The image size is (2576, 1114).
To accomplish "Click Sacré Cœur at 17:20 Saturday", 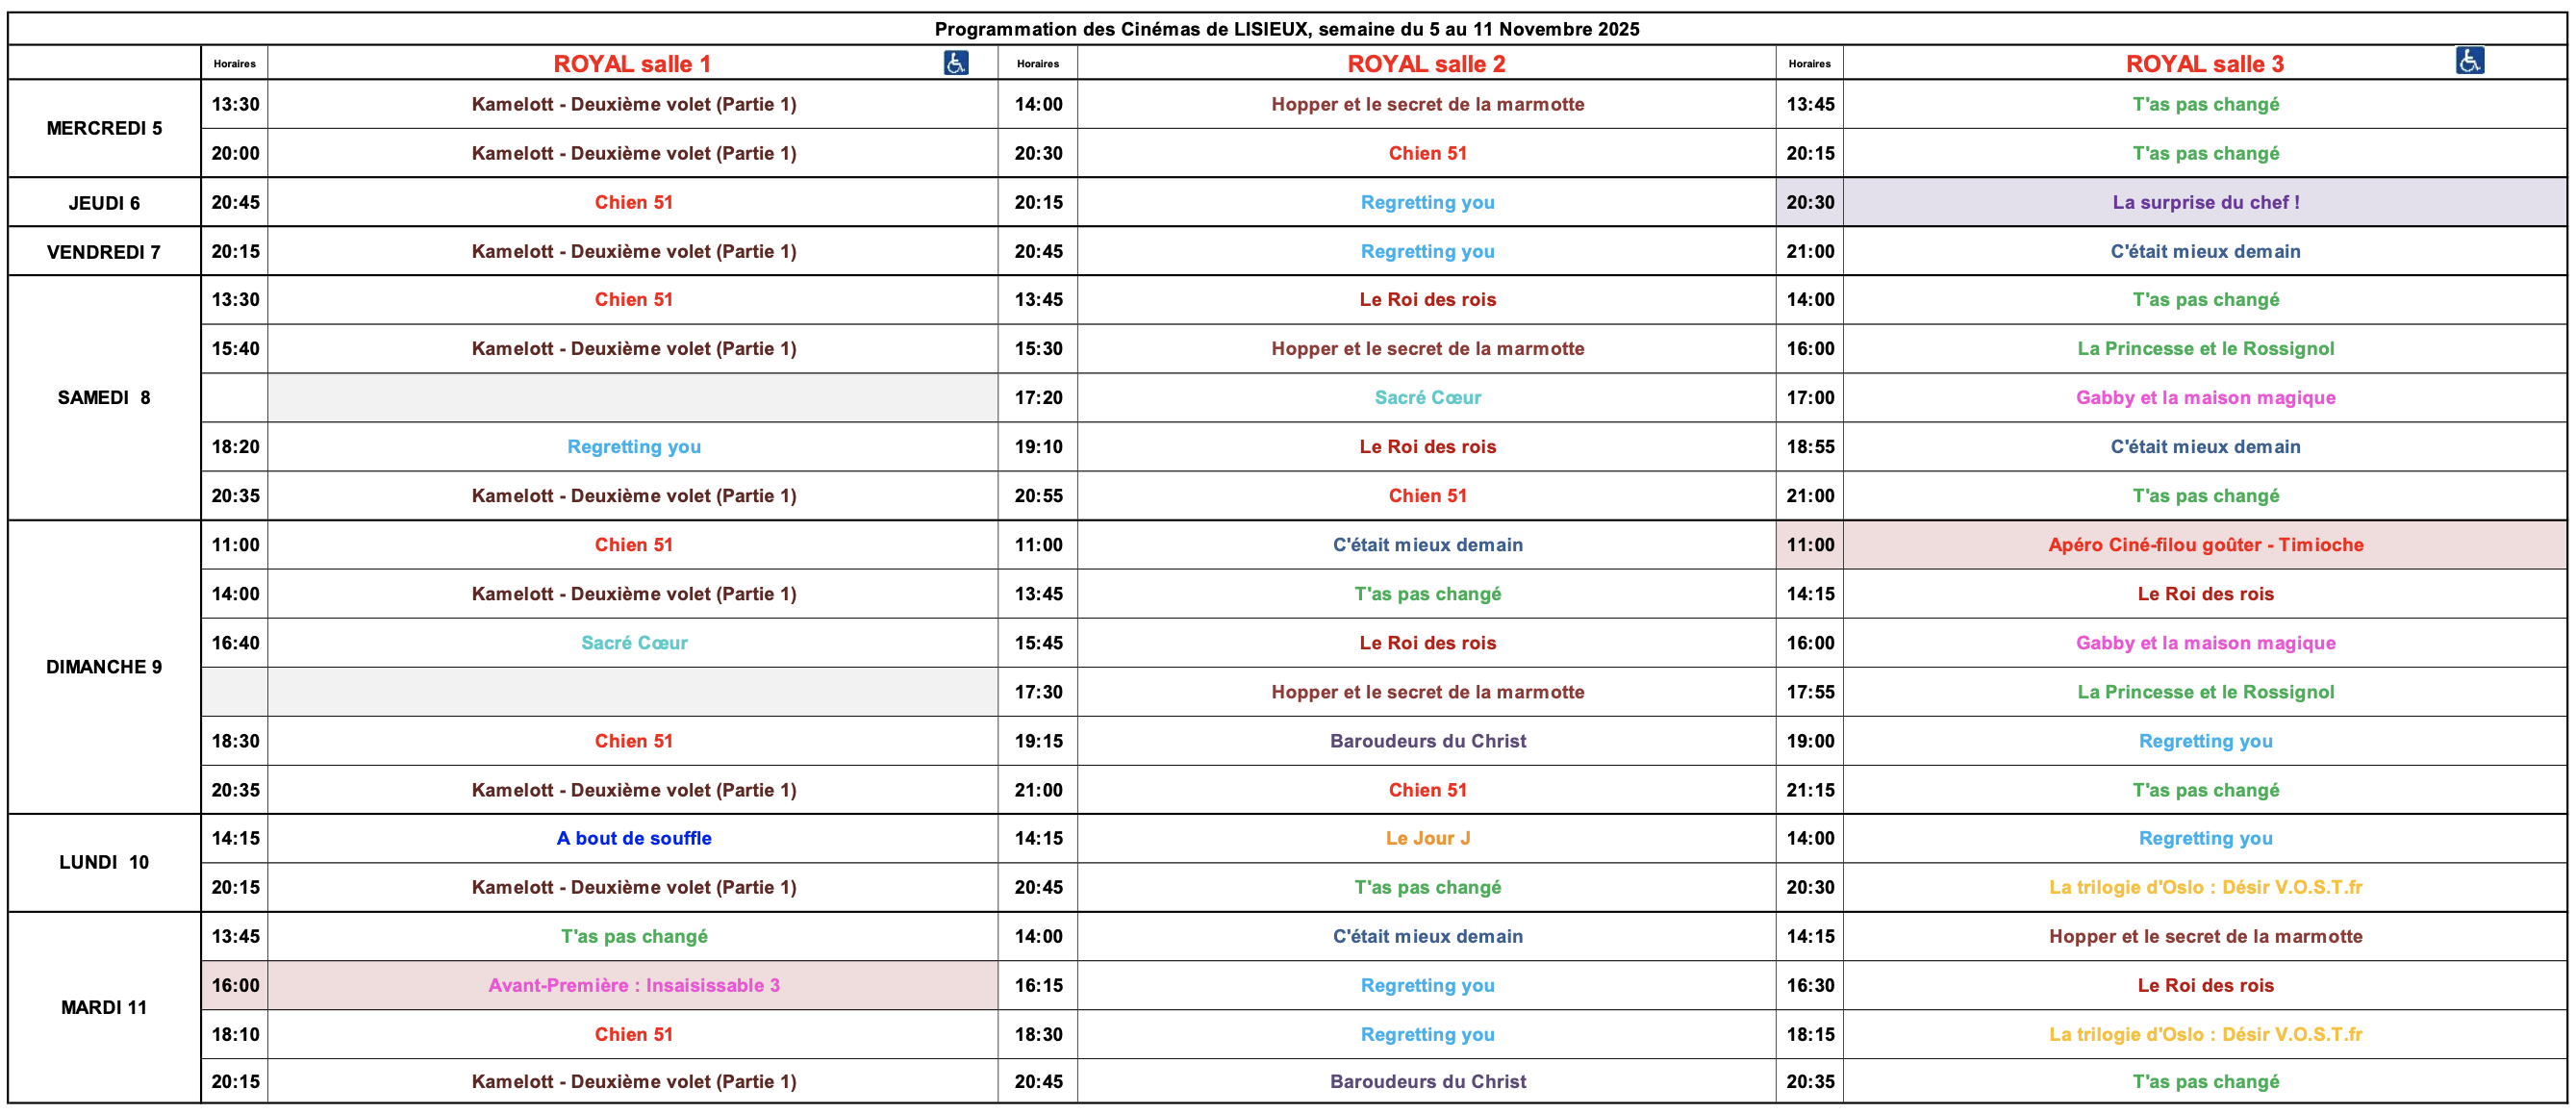I will [x=1427, y=397].
